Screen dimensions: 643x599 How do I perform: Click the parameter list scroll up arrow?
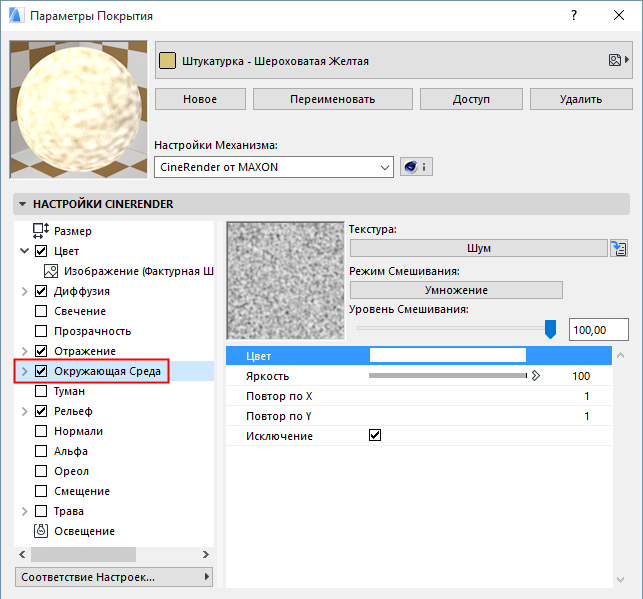click(x=620, y=355)
